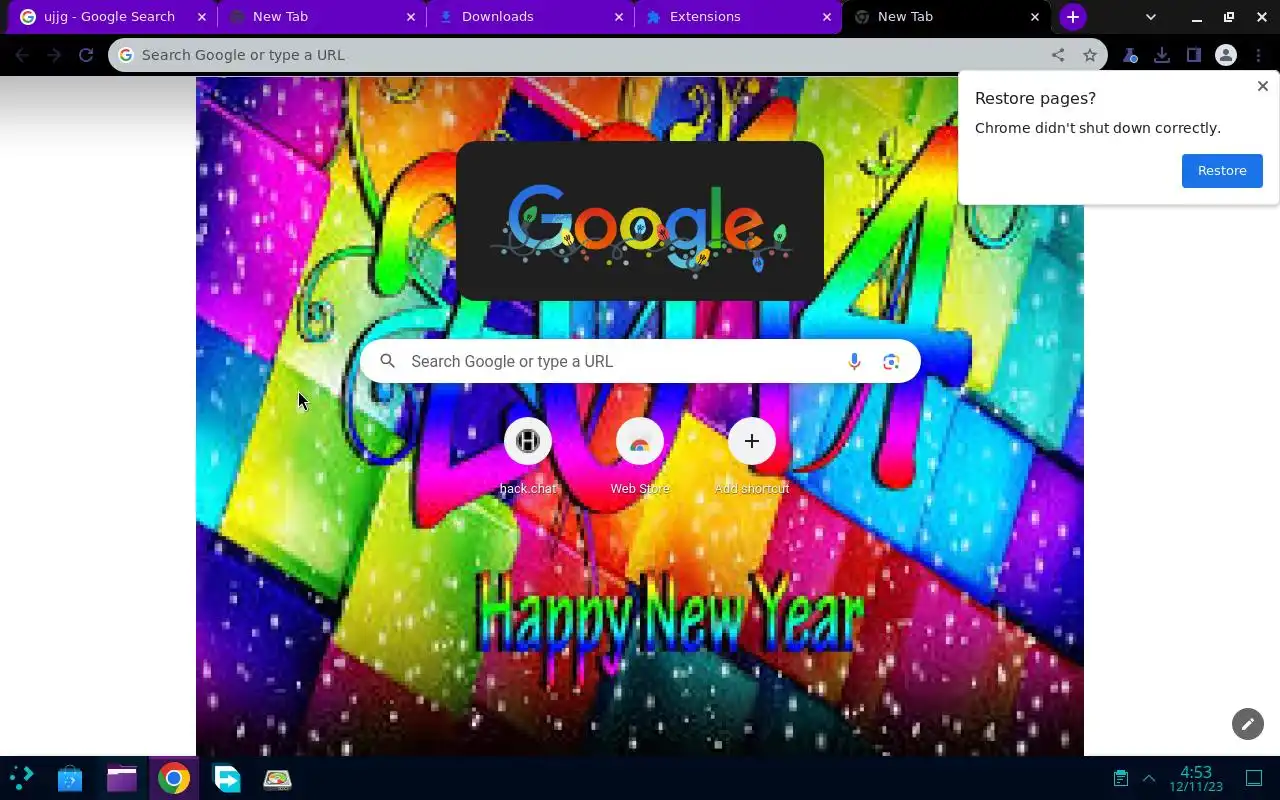The width and height of the screenshot is (1280, 800).
Task: Close the ujjg - Google Search tab
Action: coord(203,17)
